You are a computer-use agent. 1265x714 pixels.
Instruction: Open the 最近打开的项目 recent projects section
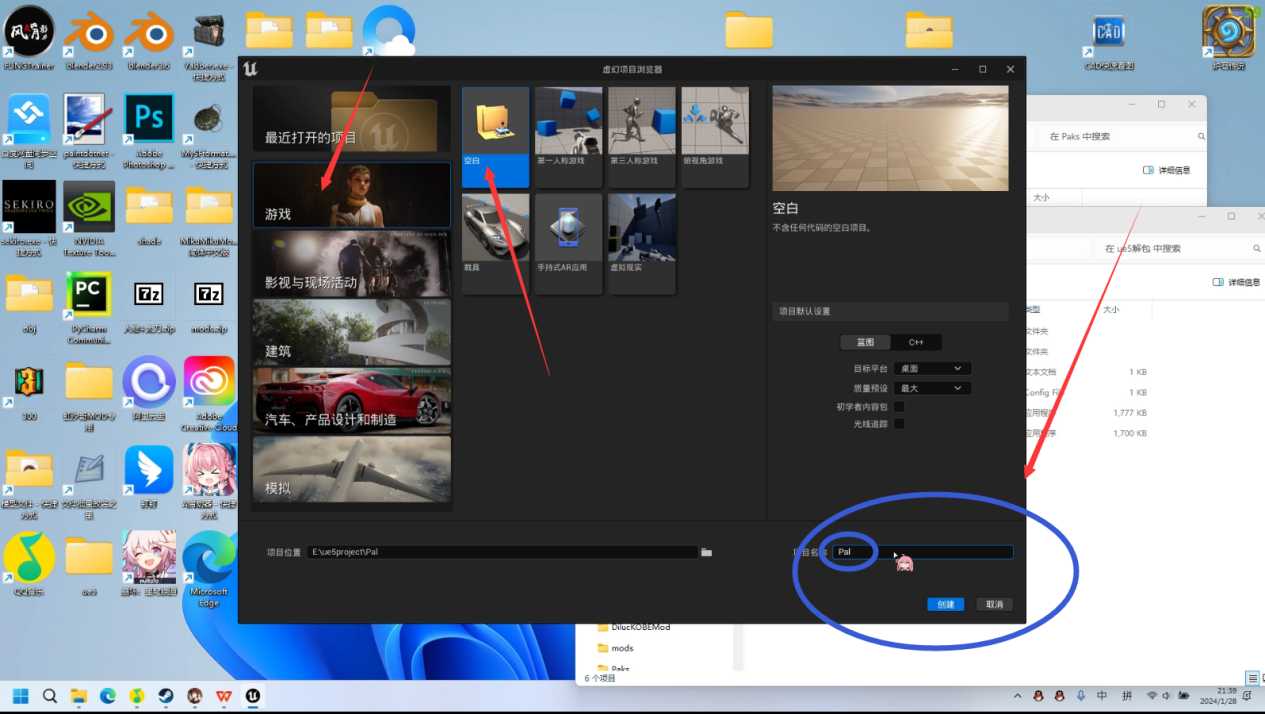[x=352, y=120]
